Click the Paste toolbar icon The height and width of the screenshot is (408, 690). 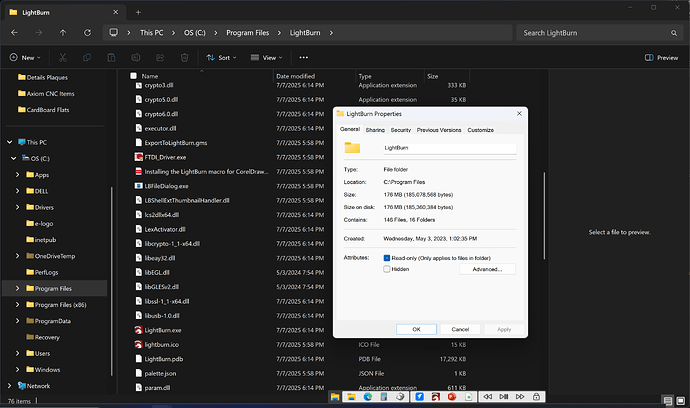[x=111, y=58]
